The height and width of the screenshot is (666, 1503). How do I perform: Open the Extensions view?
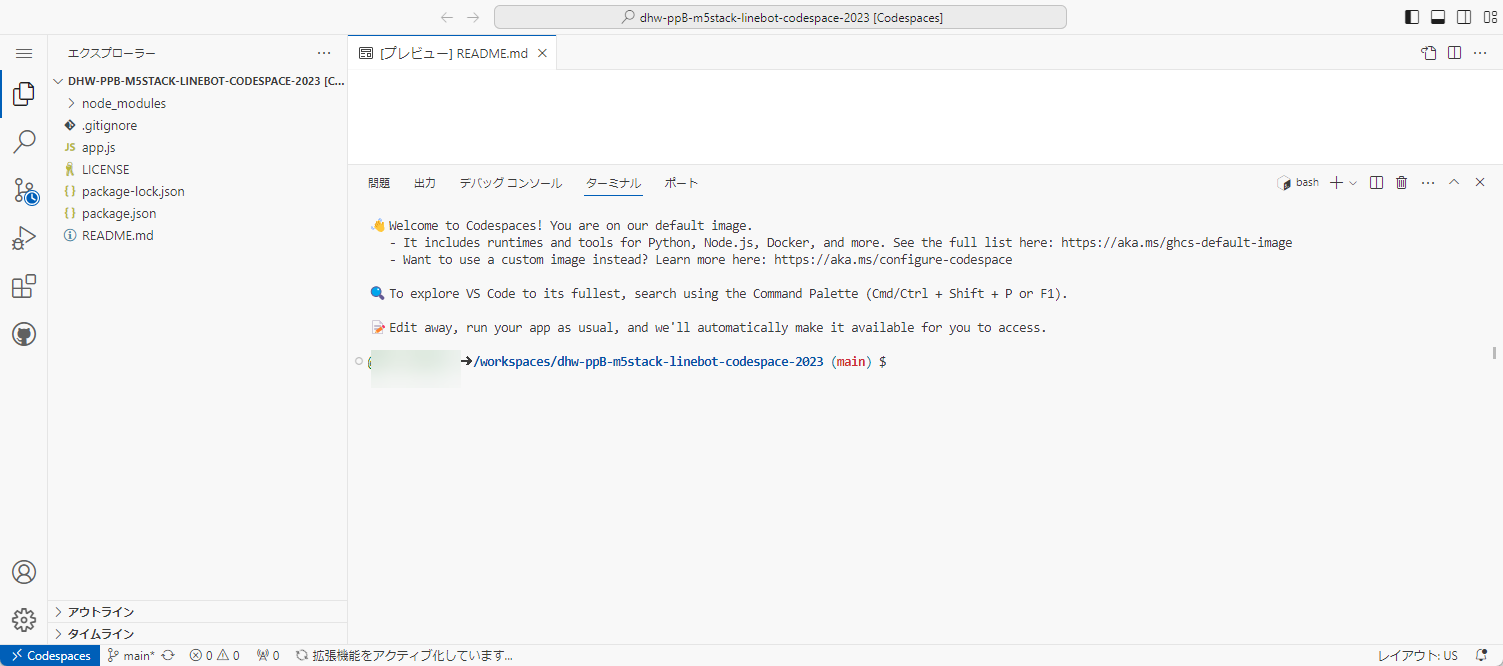coord(24,286)
